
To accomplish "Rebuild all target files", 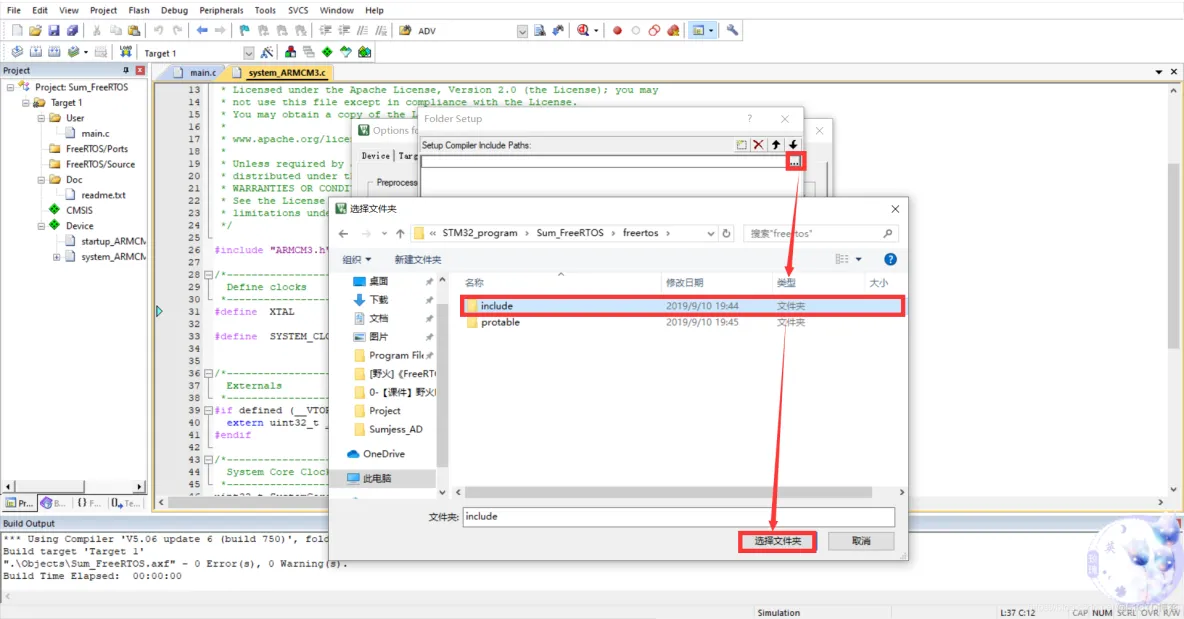I will [54, 52].
